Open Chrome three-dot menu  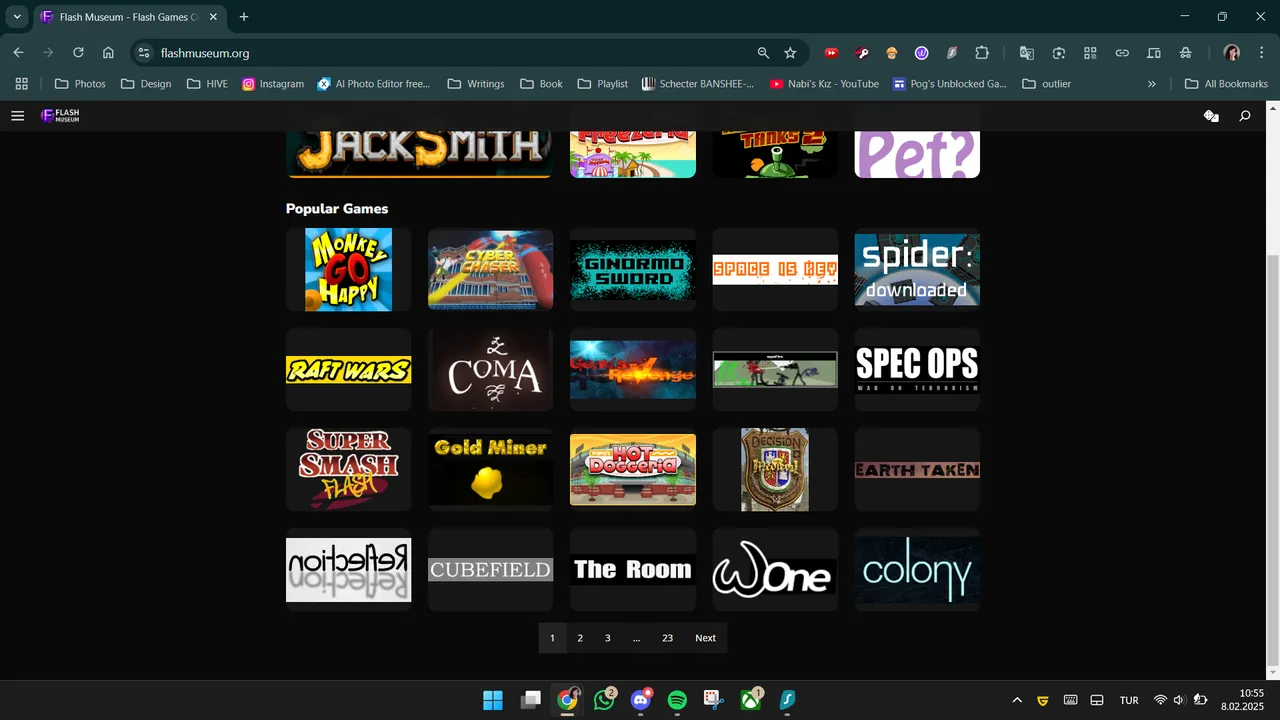[x=1260, y=53]
